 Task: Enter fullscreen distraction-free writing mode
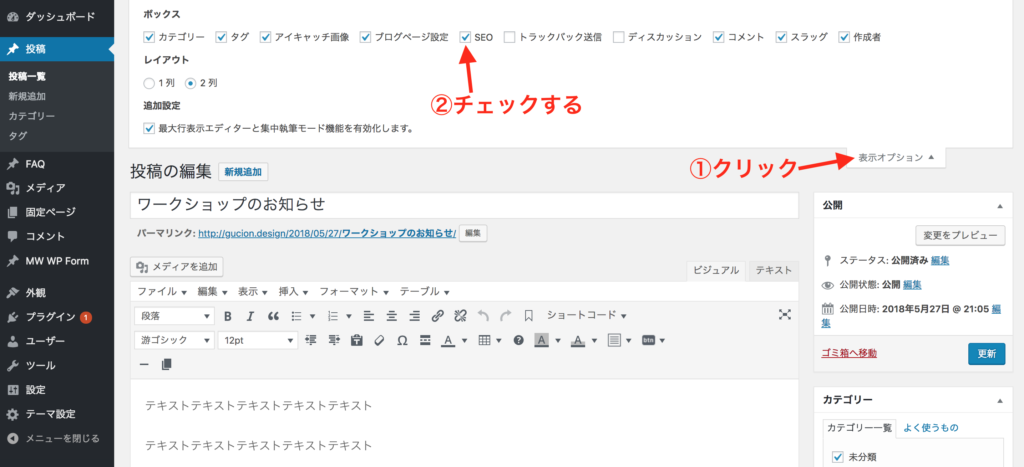coord(785,315)
